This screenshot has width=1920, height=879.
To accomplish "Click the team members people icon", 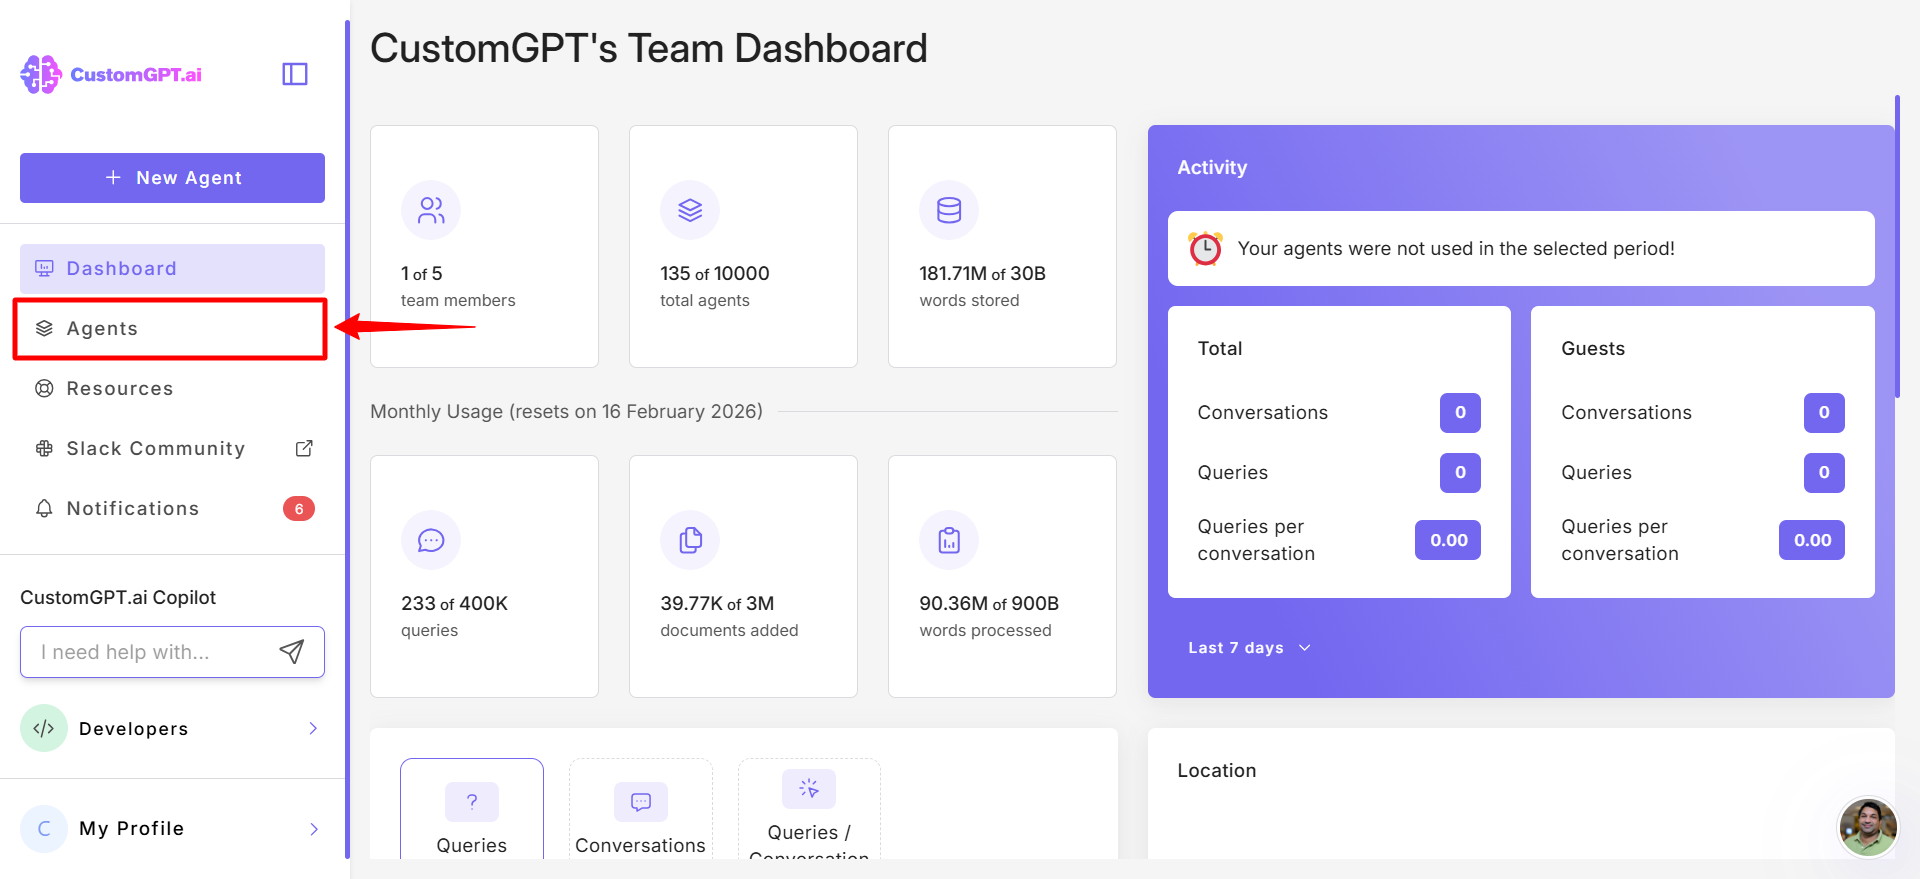I will tap(431, 210).
